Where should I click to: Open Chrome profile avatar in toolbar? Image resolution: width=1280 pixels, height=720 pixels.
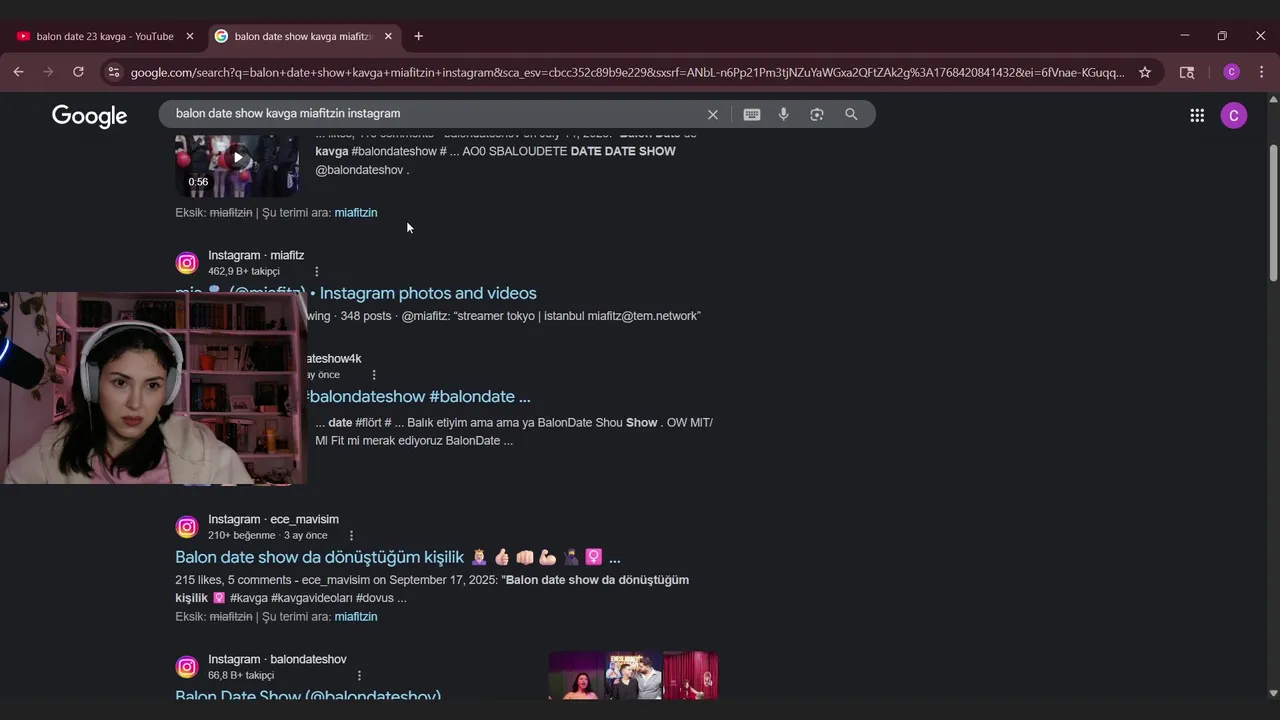coord(1231,72)
